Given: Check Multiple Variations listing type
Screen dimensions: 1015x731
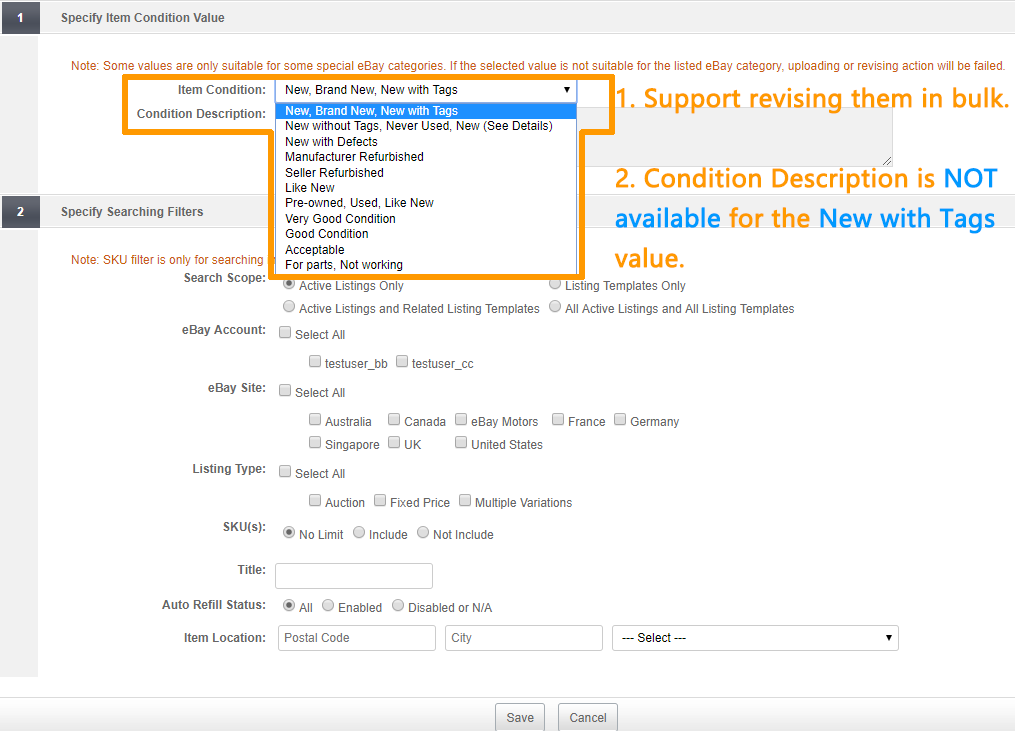Looking at the screenshot, I should [x=465, y=500].
